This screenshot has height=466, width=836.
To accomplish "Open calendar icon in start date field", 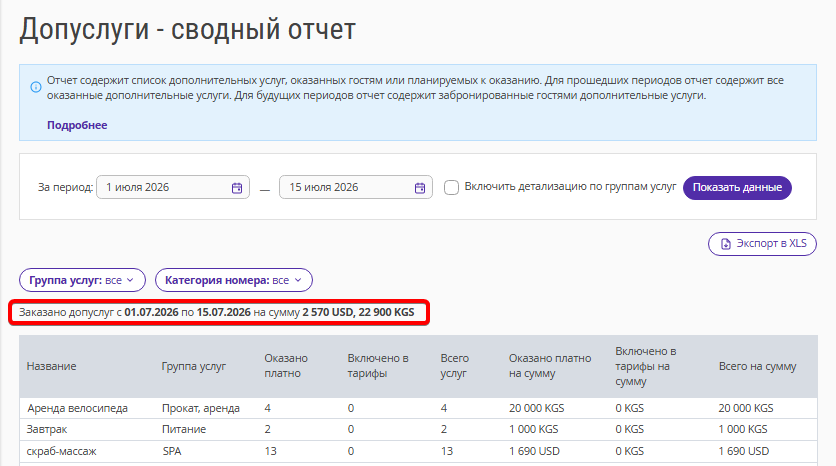I will coord(237,188).
